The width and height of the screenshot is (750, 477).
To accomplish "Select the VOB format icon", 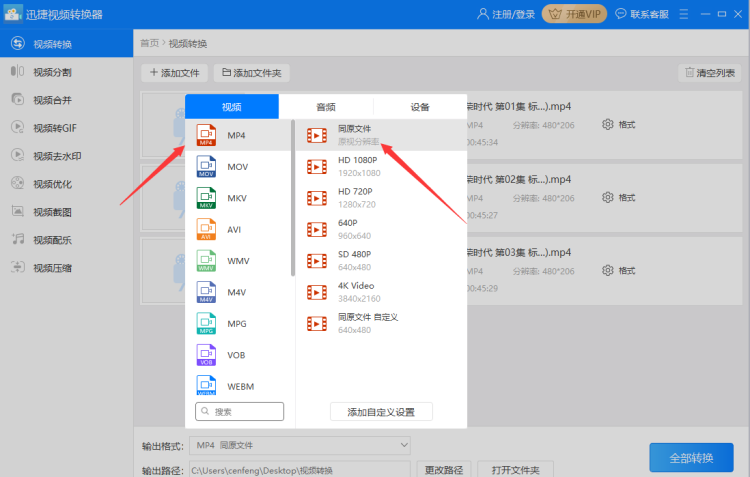I will [206, 355].
